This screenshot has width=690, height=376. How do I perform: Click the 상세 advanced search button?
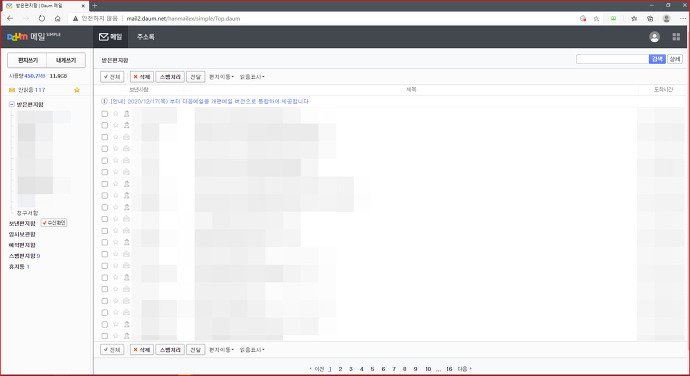[675, 59]
